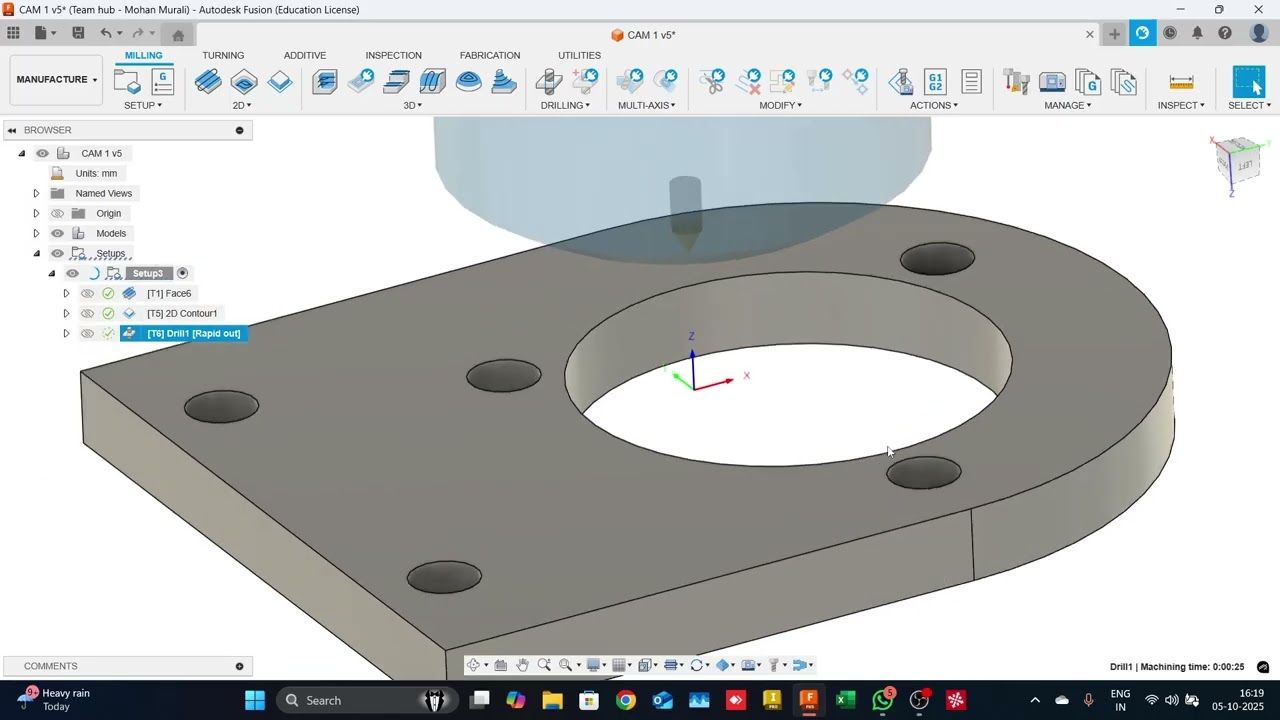Activate Setup3 radio button

coord(182,273)
